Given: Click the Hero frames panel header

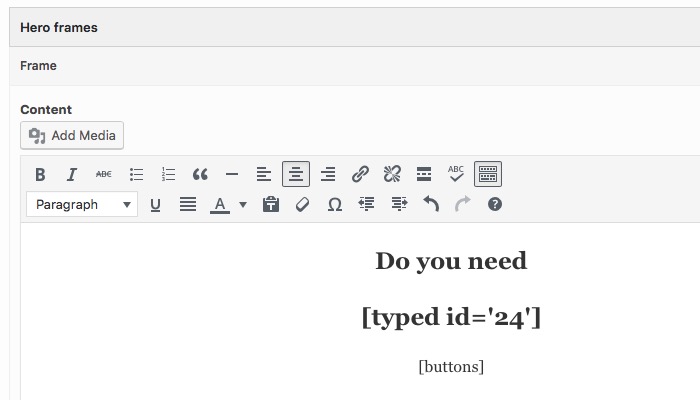Looking at the screenshot, I should click(354, 27).
